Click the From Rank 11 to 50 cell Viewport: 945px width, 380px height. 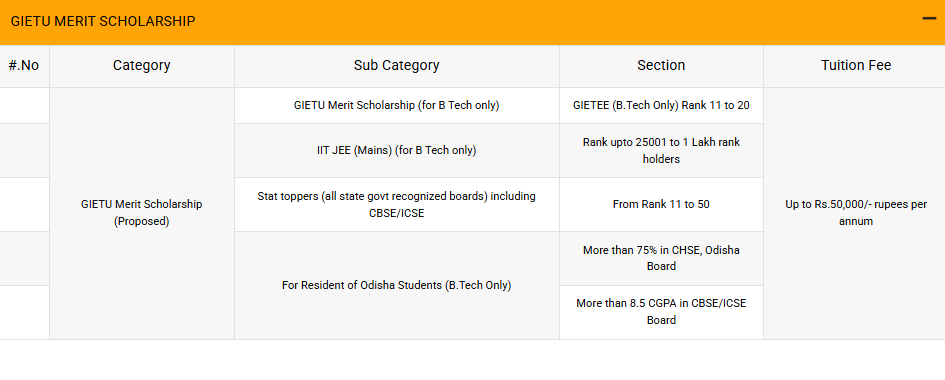(x=661, y=205)
